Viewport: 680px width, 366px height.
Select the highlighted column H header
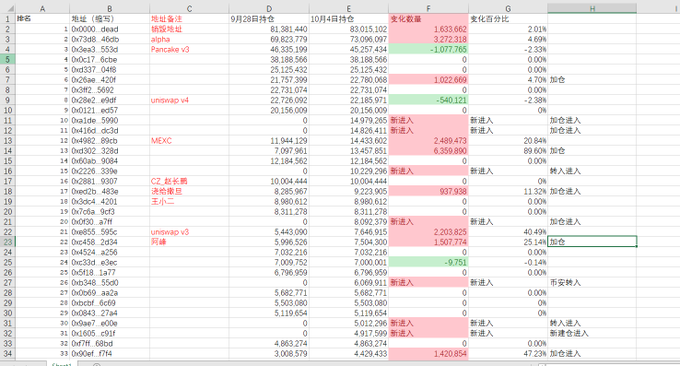[x=592, y=8]
